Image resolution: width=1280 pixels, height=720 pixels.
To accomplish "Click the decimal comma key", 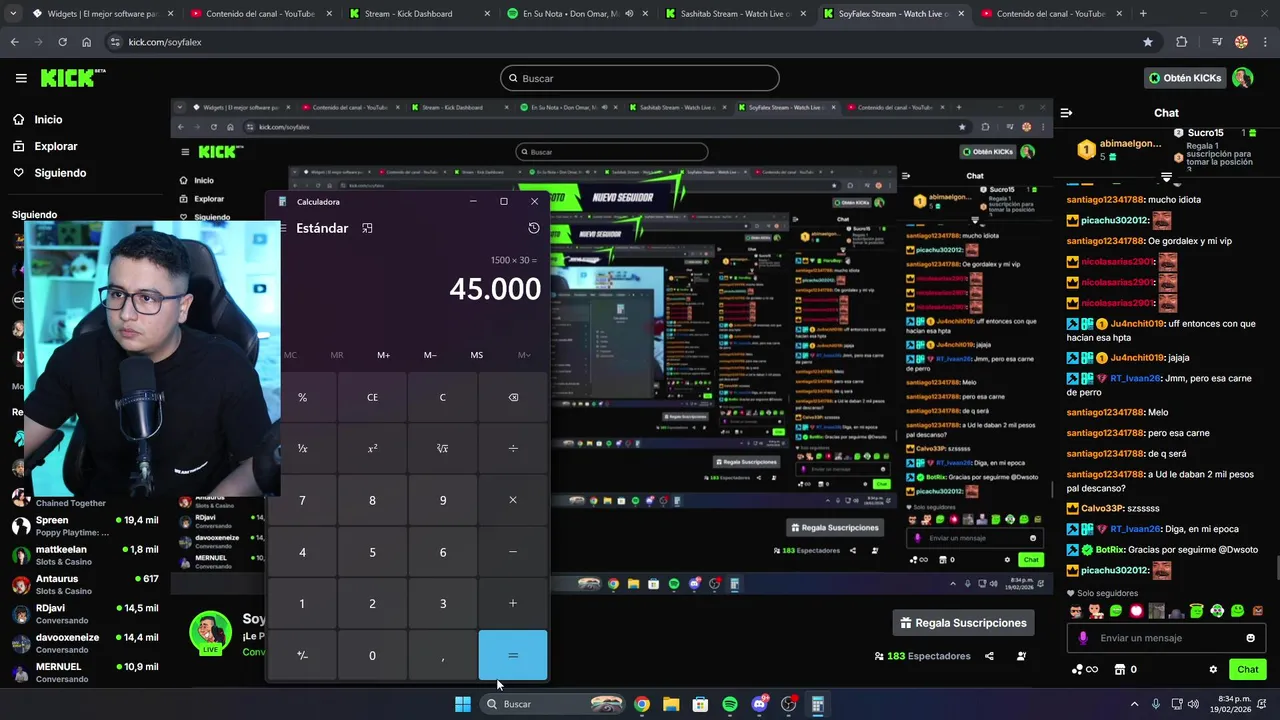I will (x=443, y=655).
